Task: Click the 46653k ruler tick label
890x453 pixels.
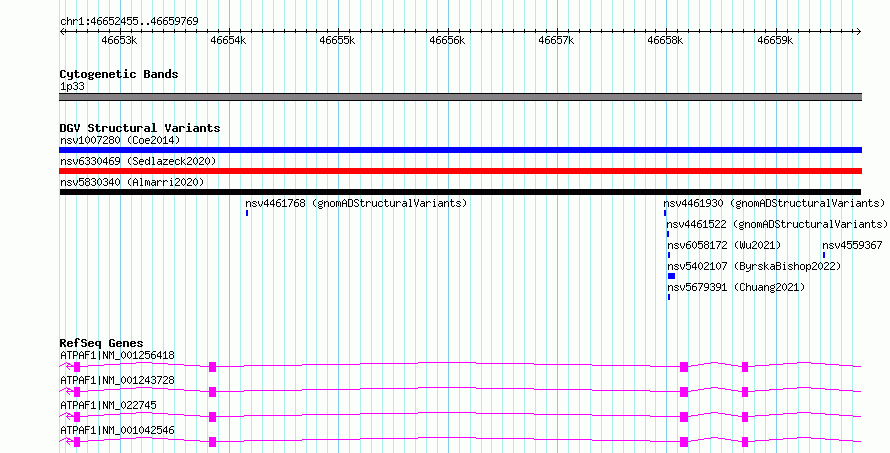Action: pyautogui.click(x=119, y=41)
